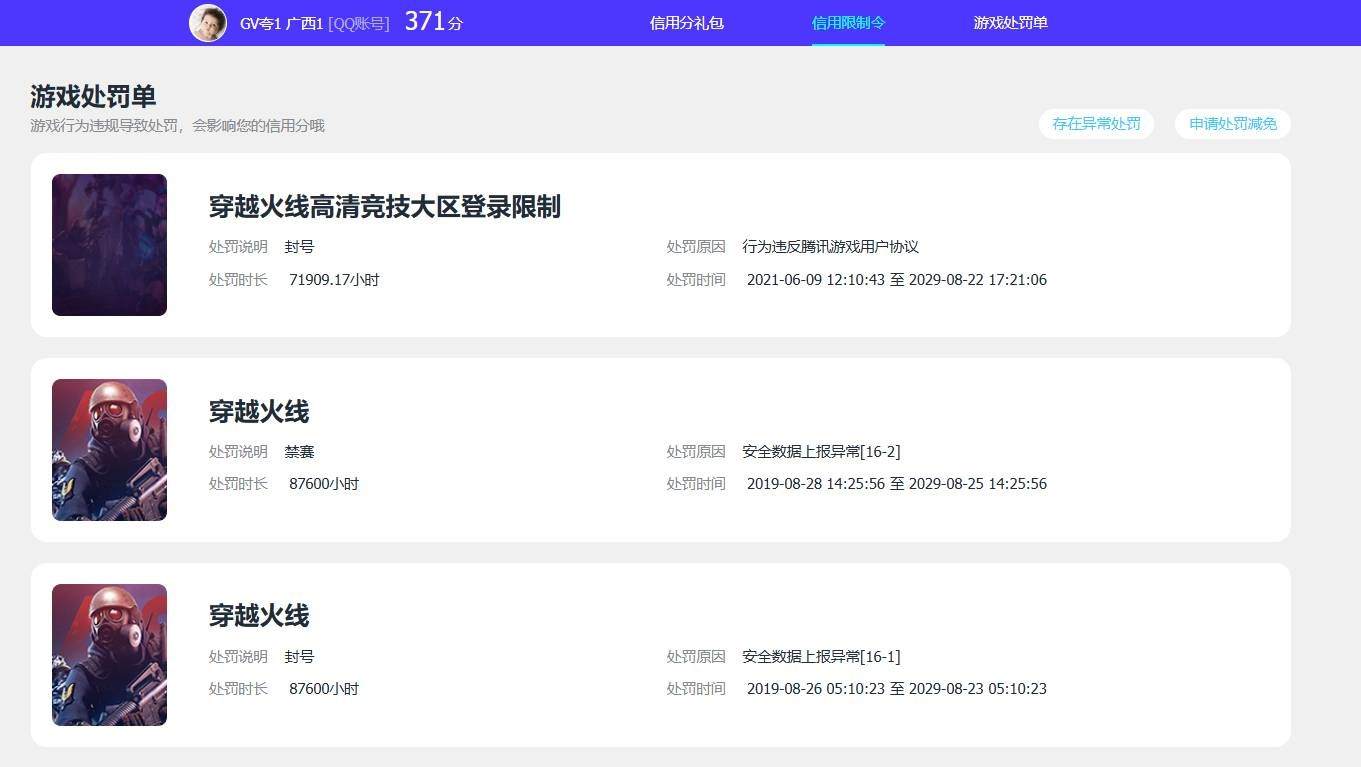Image resolution: width=1361 pixels, height=767 pixels.
Task: Click the user avatar in header
Action: click(208, 23)
